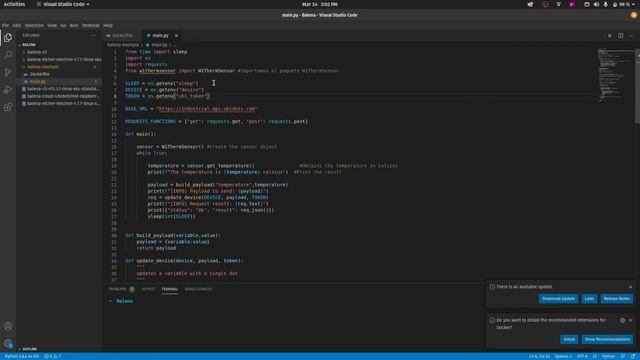
Task: Select Python interpreter in status bar
Action: click(22, 356)
